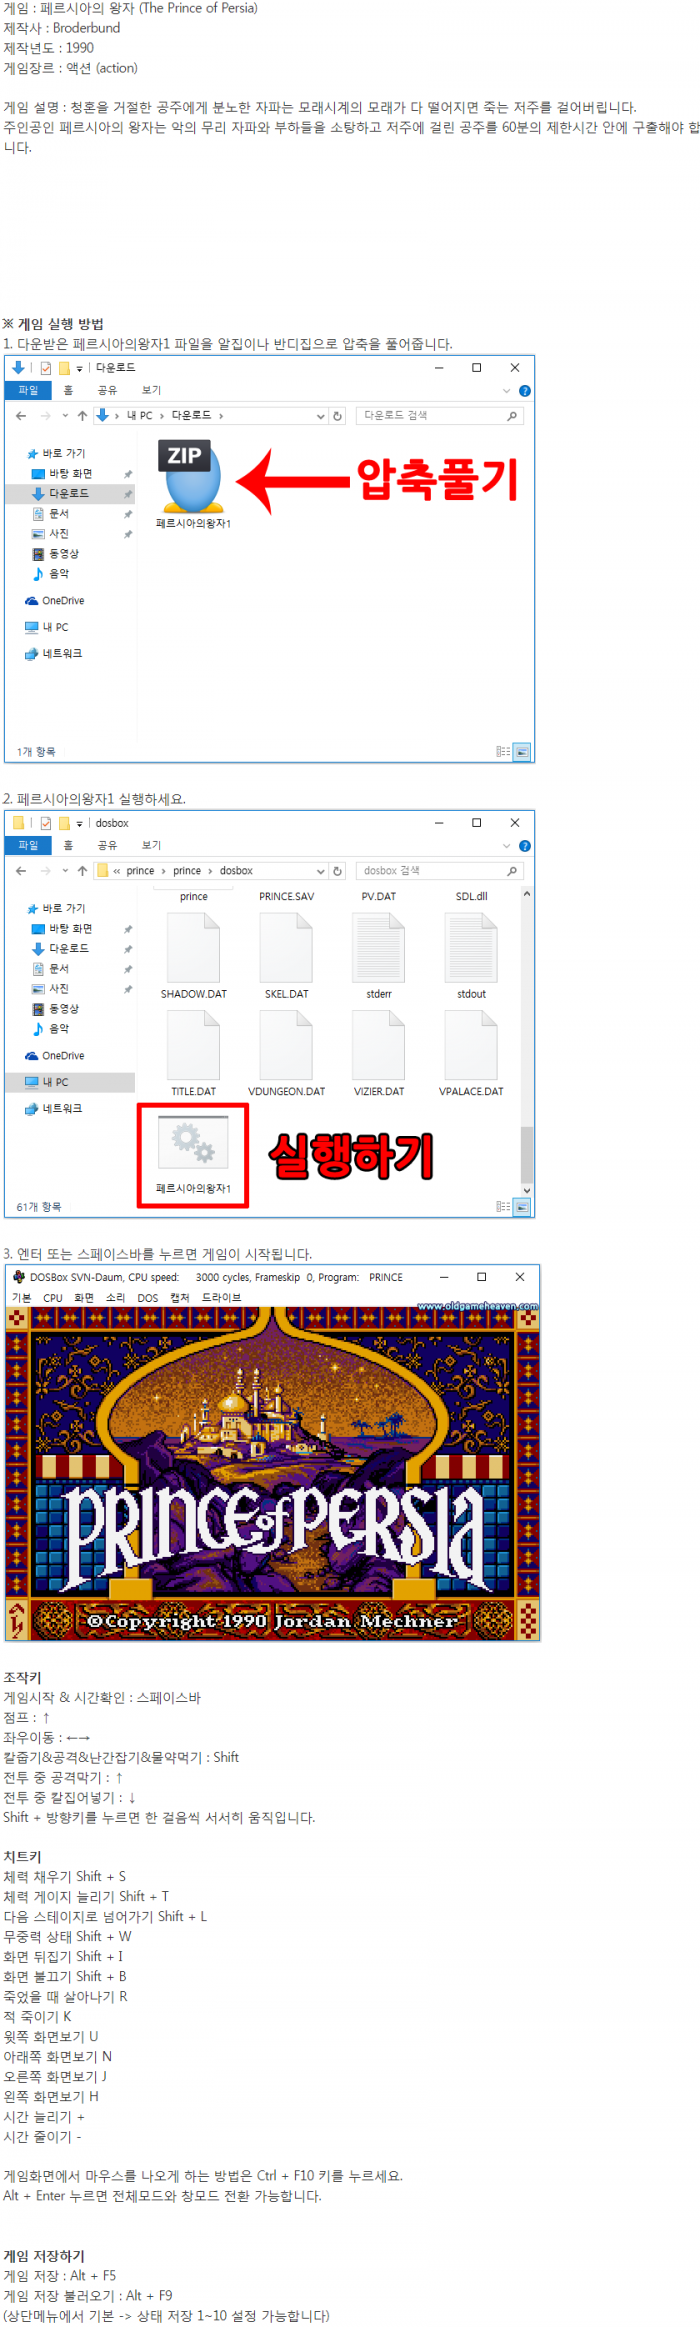Open the 소리 menu in DOSBox
This screenshot has width=700, height=2327.
(116, 1298)
